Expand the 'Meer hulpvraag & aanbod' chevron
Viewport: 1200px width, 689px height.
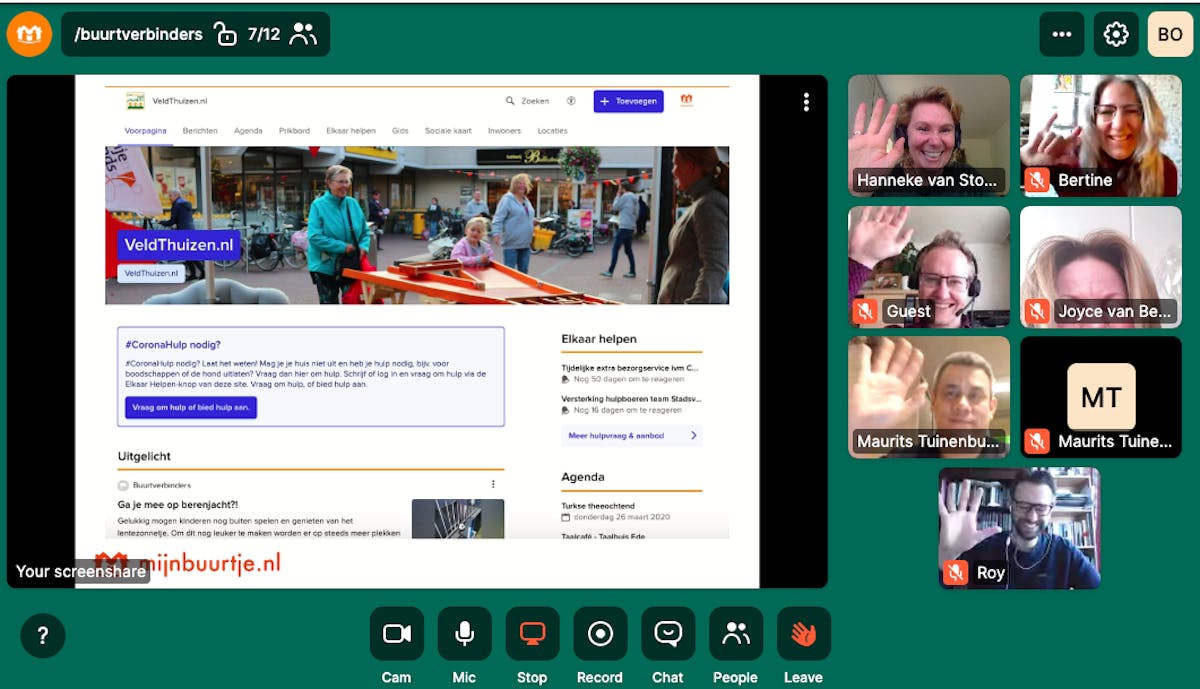point(694,436)
